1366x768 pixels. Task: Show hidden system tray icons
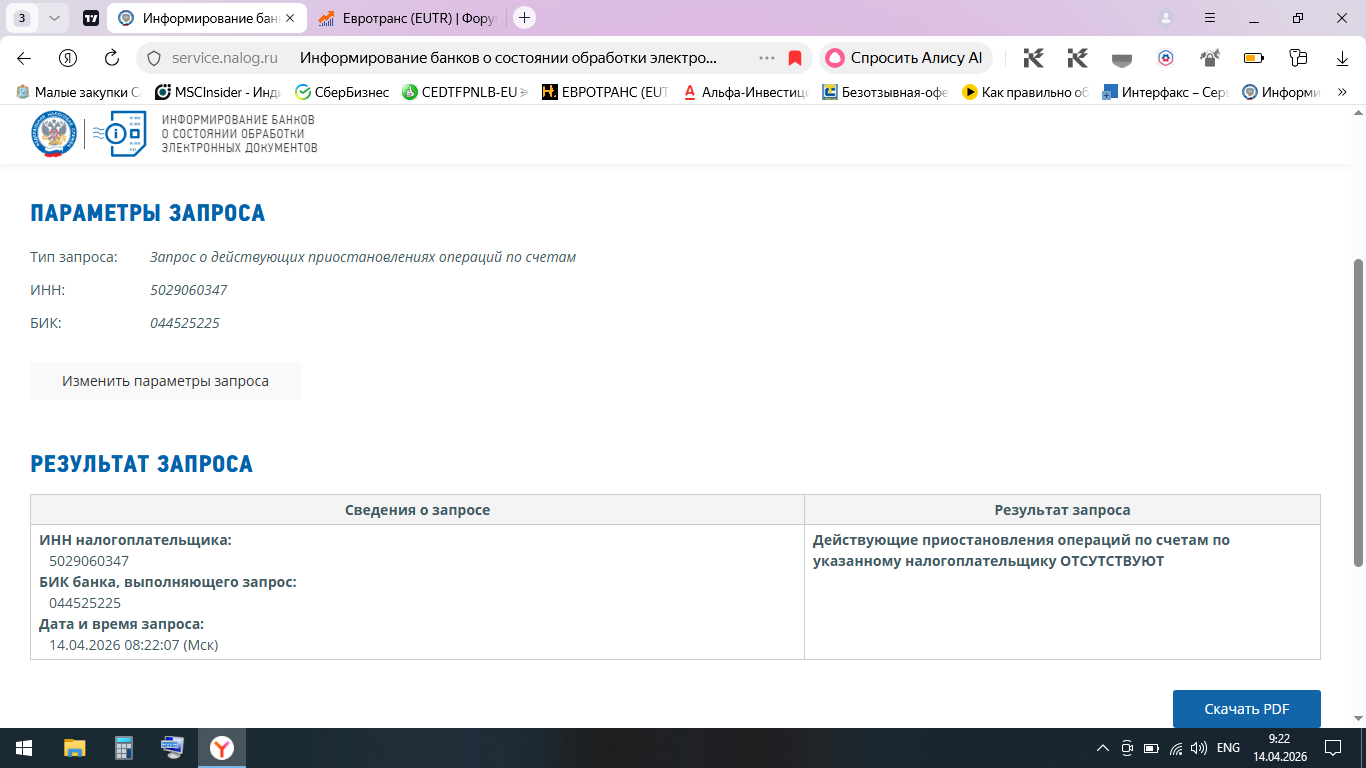click(x=1103, y=748)
